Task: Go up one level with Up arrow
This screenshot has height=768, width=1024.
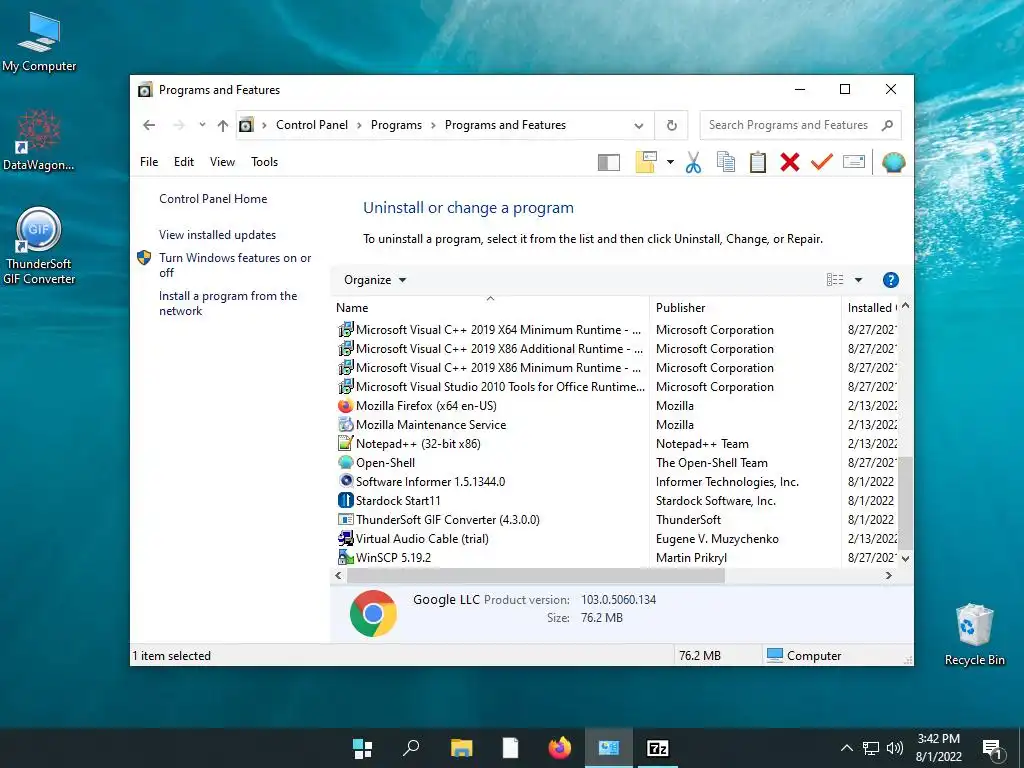Action: [x=223, y=125]
